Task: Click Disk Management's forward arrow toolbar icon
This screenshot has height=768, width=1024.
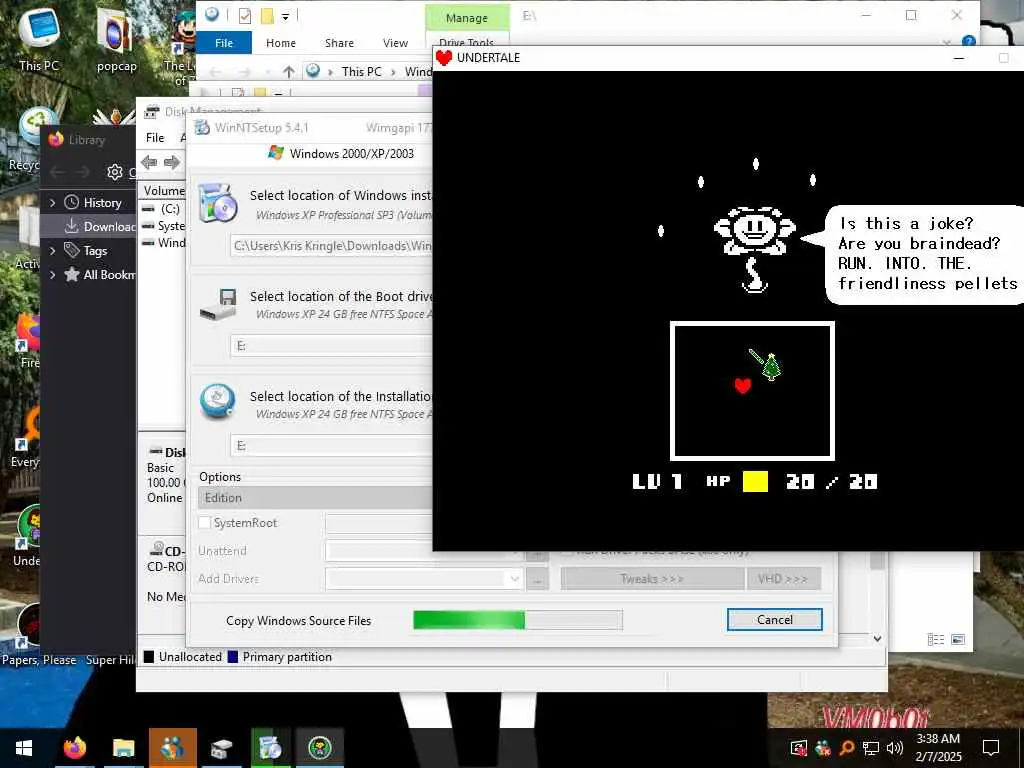Action: [172, 162]
